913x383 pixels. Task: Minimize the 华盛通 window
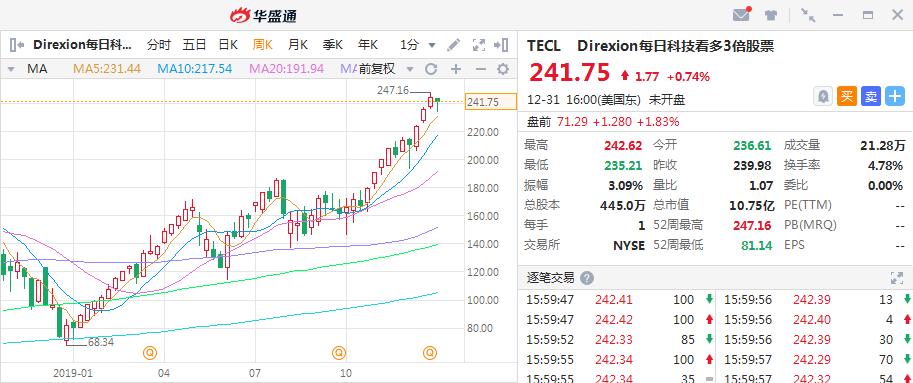(838, 15)
